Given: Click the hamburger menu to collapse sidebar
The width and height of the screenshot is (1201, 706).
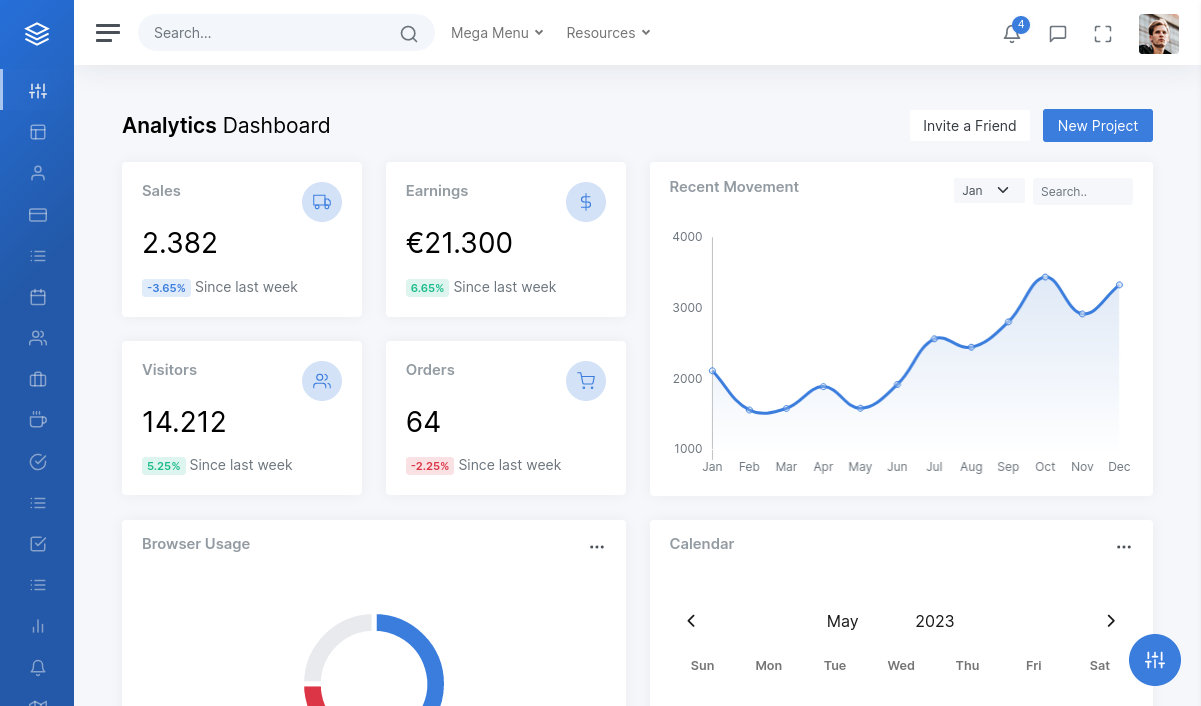Looking at the screenshot, I should 108,33.
